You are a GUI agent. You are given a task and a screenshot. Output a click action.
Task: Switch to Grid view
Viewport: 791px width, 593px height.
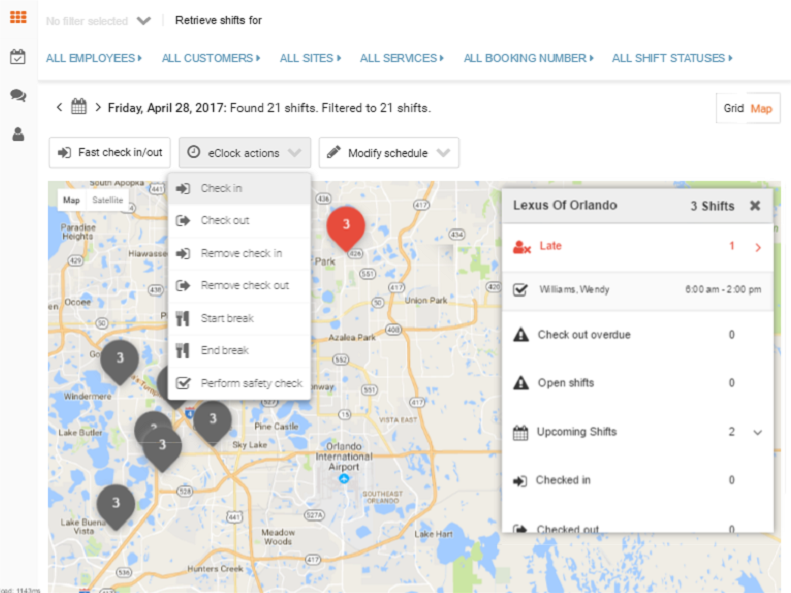pos(733,108)
